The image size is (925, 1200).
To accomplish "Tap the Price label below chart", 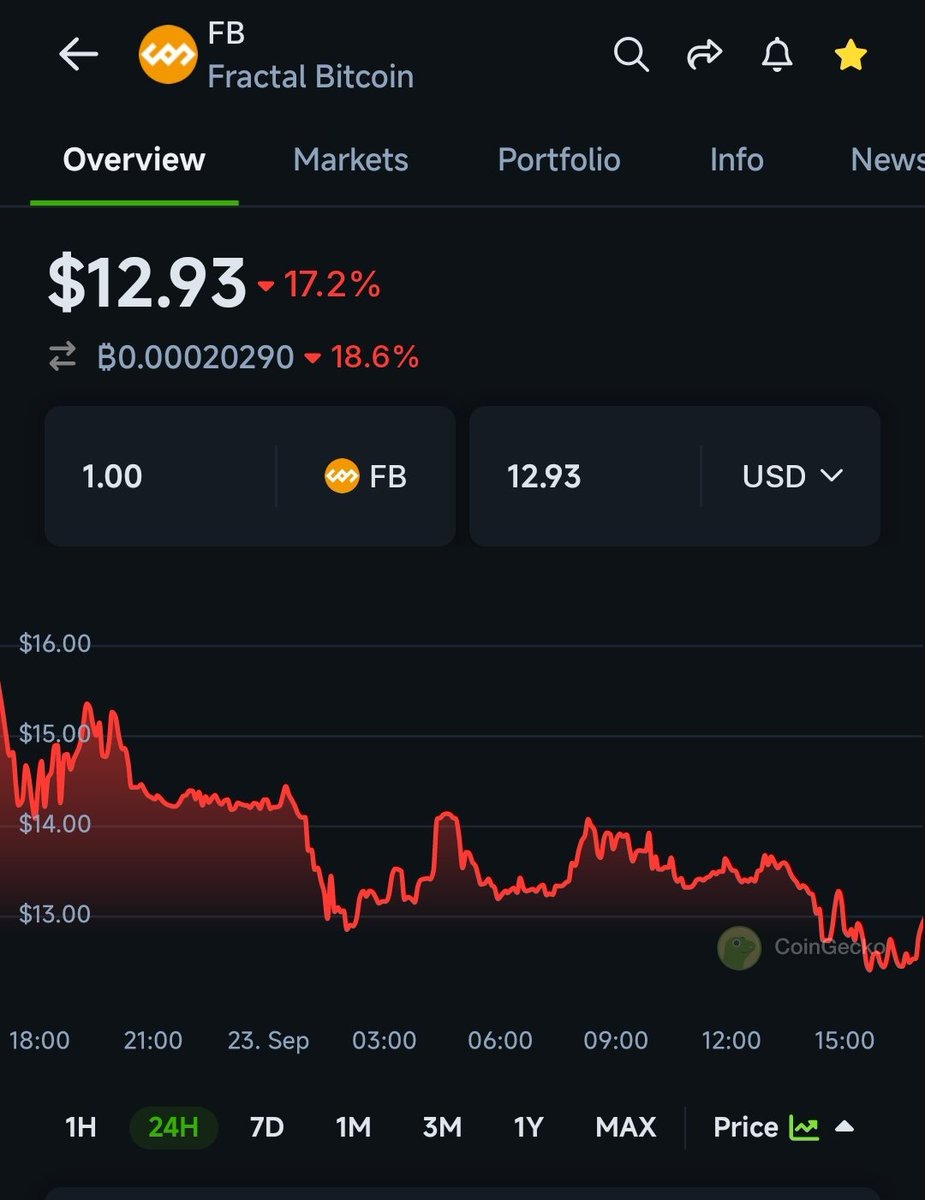I will [745, 1128].
